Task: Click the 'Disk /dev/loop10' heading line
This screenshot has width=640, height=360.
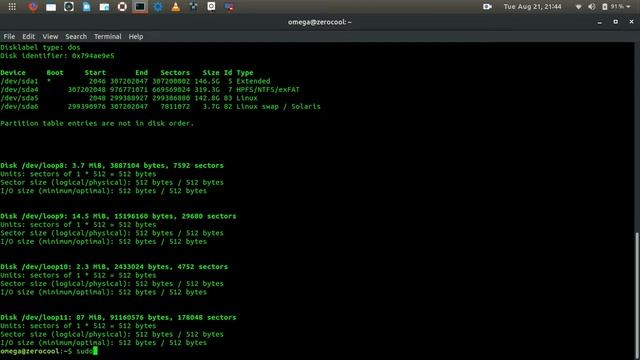Action: coord(114,267)
